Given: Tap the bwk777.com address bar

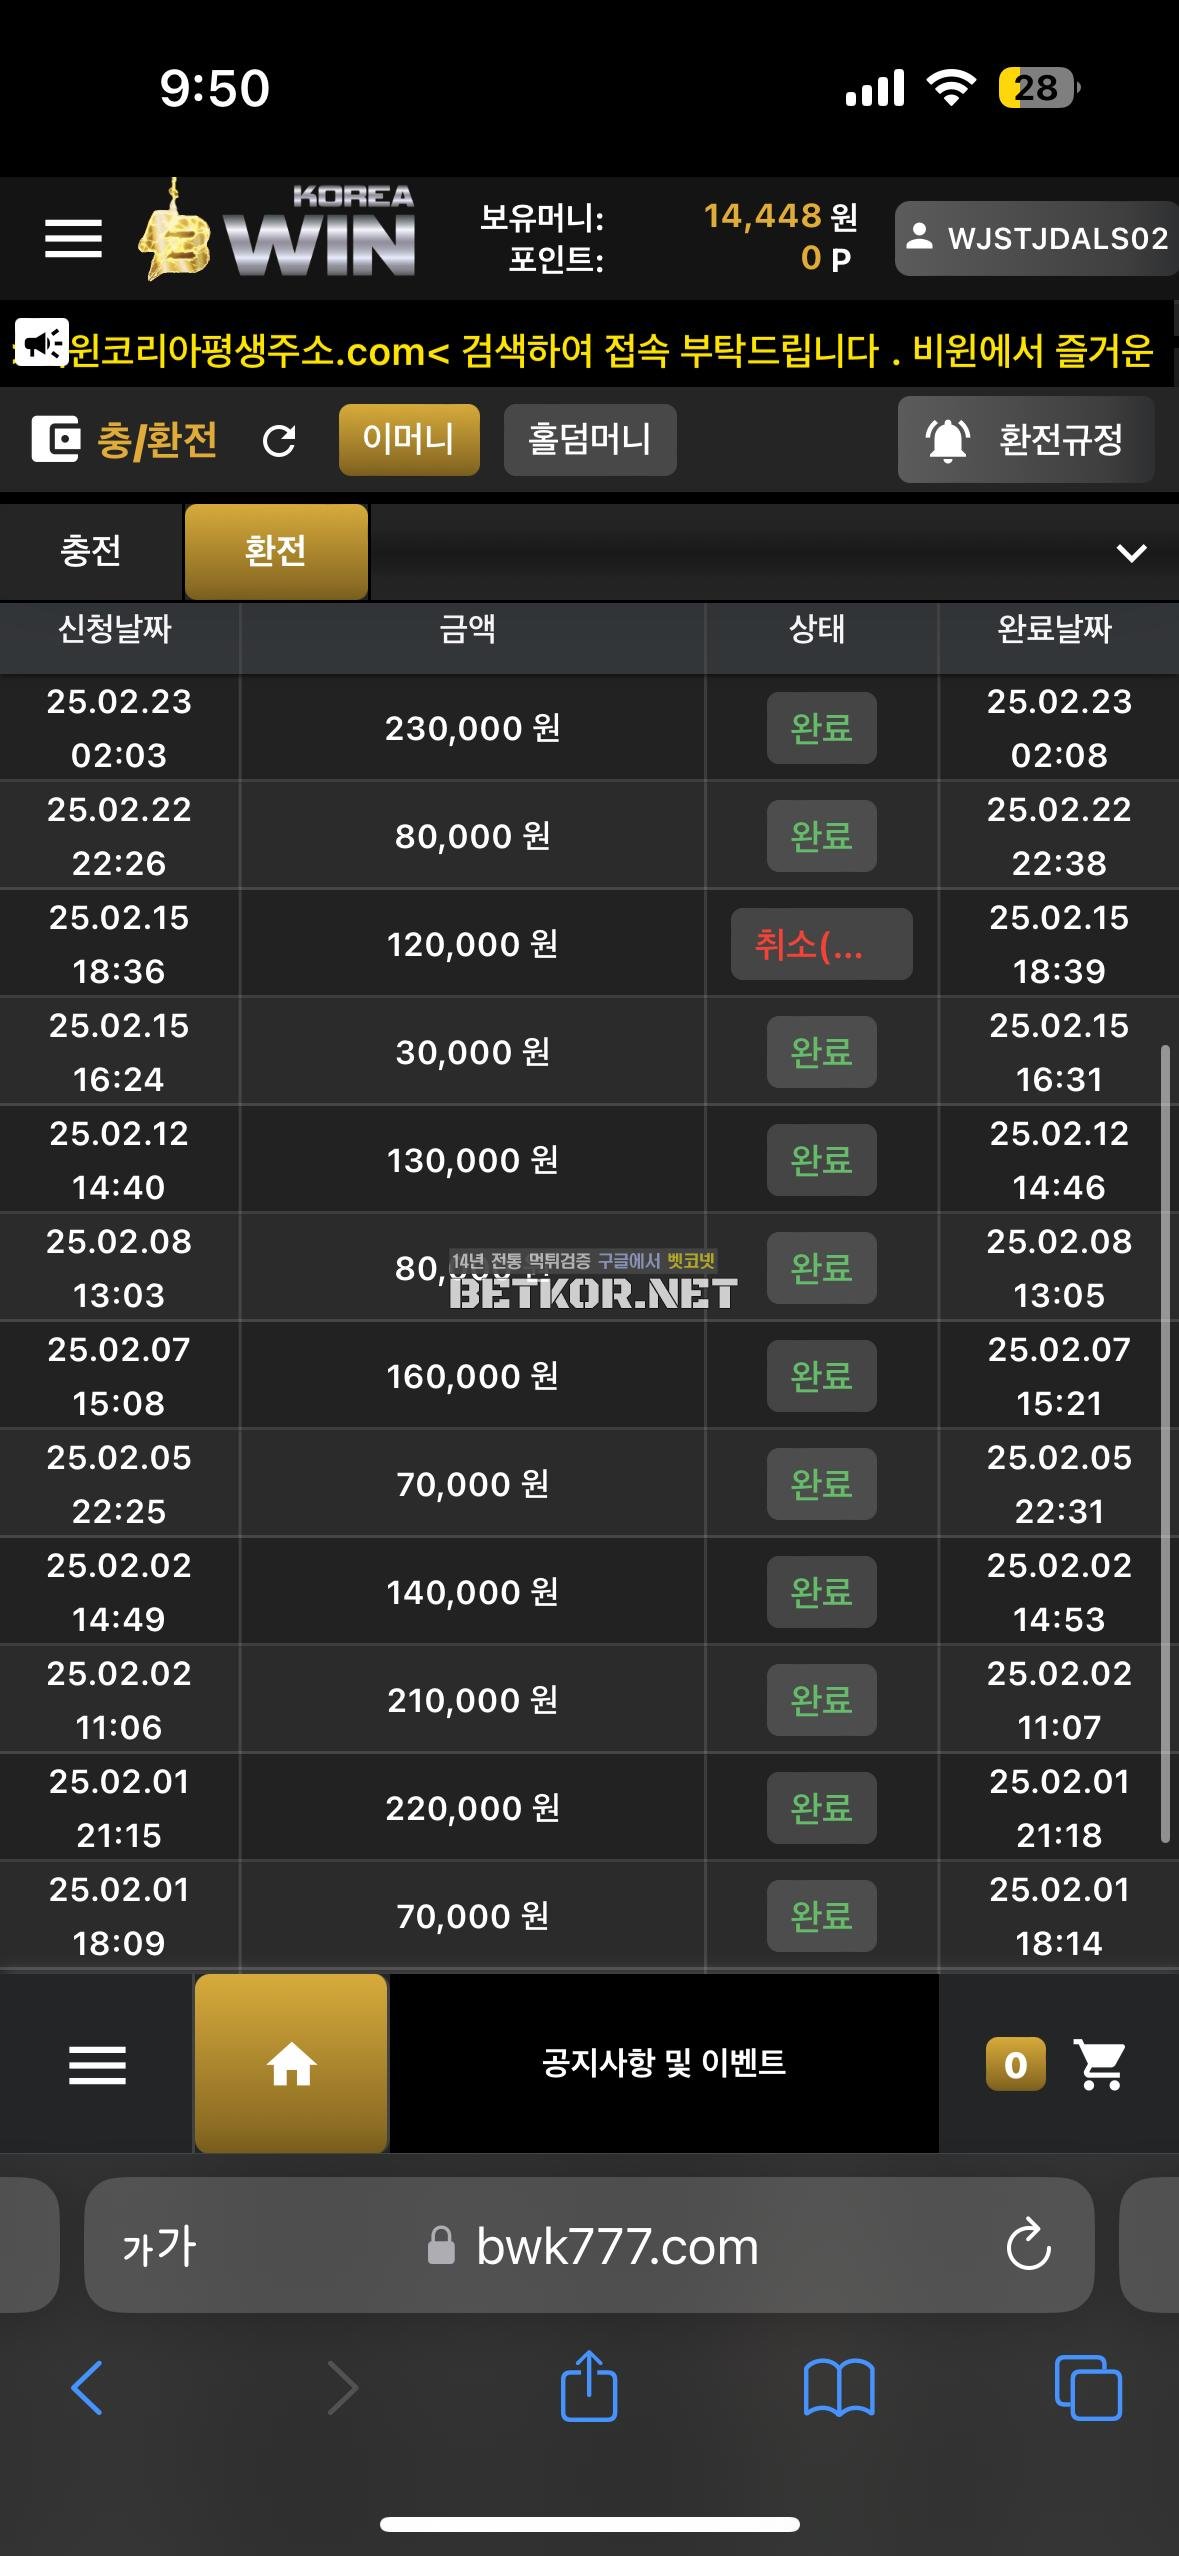Looking at the screenshot, I should 616,2246.
